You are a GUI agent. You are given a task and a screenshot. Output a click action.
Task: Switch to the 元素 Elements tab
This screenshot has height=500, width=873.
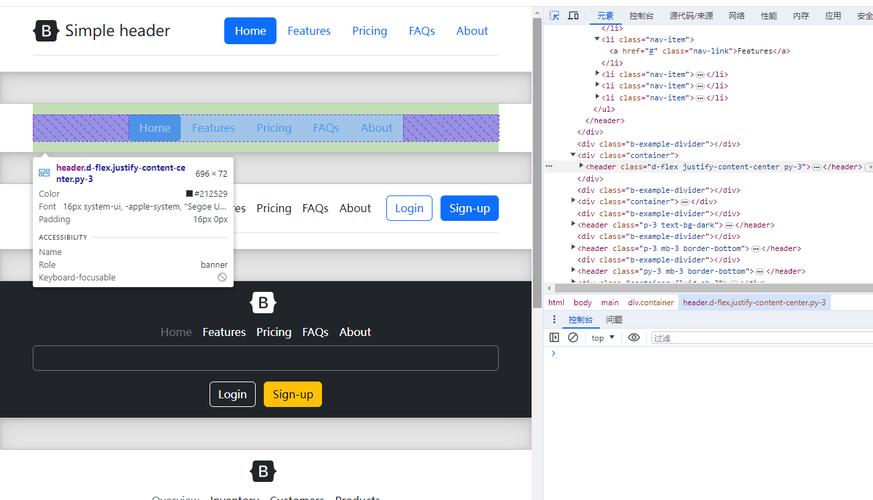[605, 16]
